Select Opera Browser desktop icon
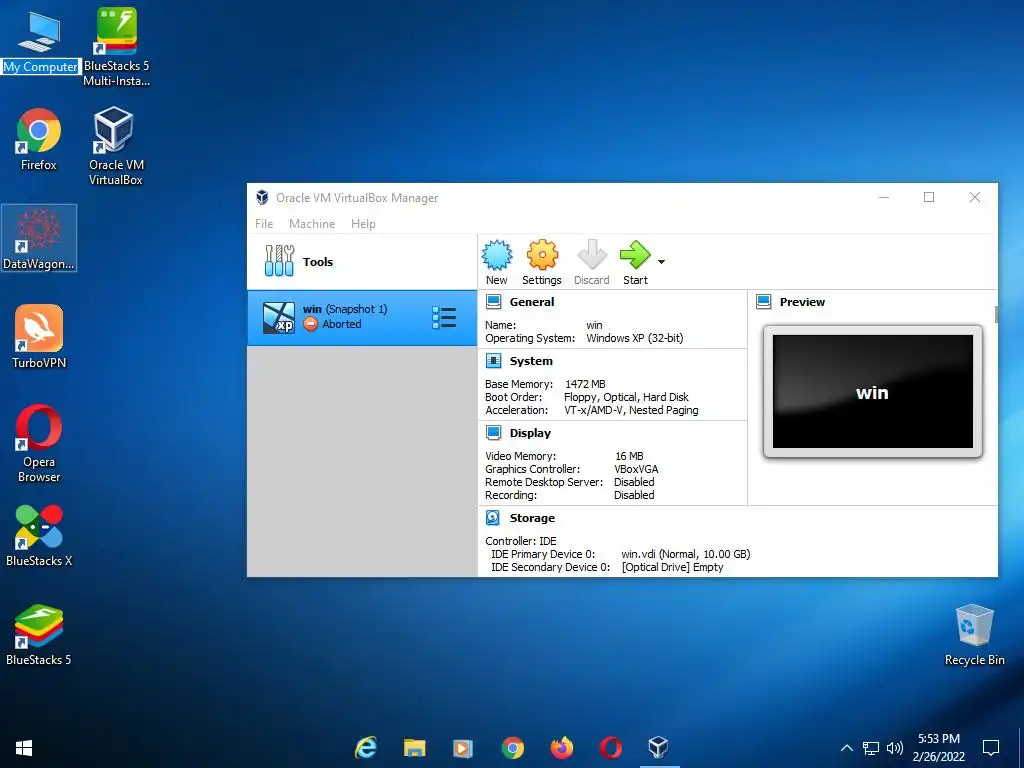The width and height of the screenshot is (1024, 768). pyautogui.click(x=39, y=444)
